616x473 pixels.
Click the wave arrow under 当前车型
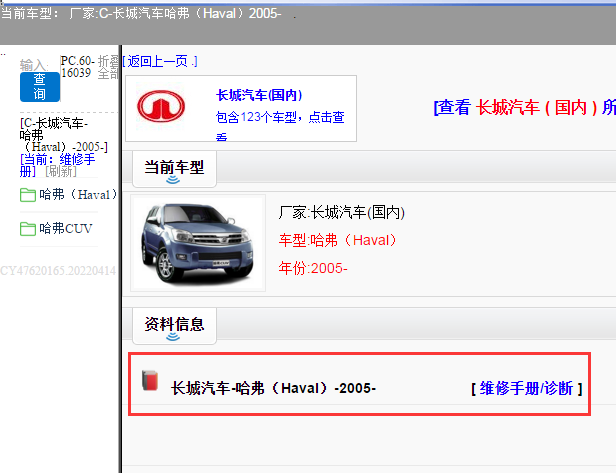point(173,180)
